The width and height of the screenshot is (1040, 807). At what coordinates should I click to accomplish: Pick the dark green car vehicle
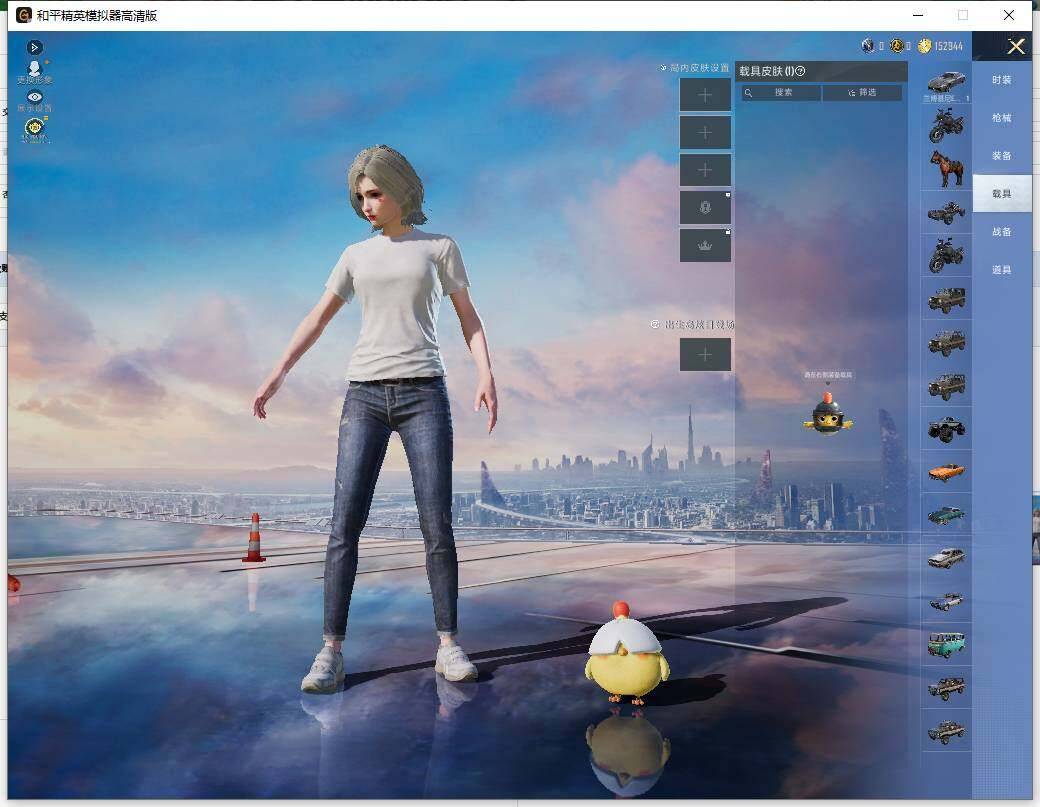[x=946, y=515]
